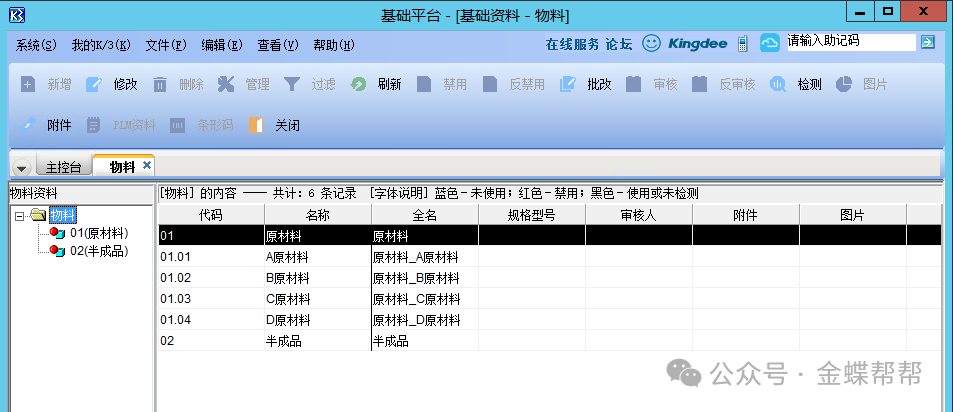Switch to the 主控台 tab

65,167
